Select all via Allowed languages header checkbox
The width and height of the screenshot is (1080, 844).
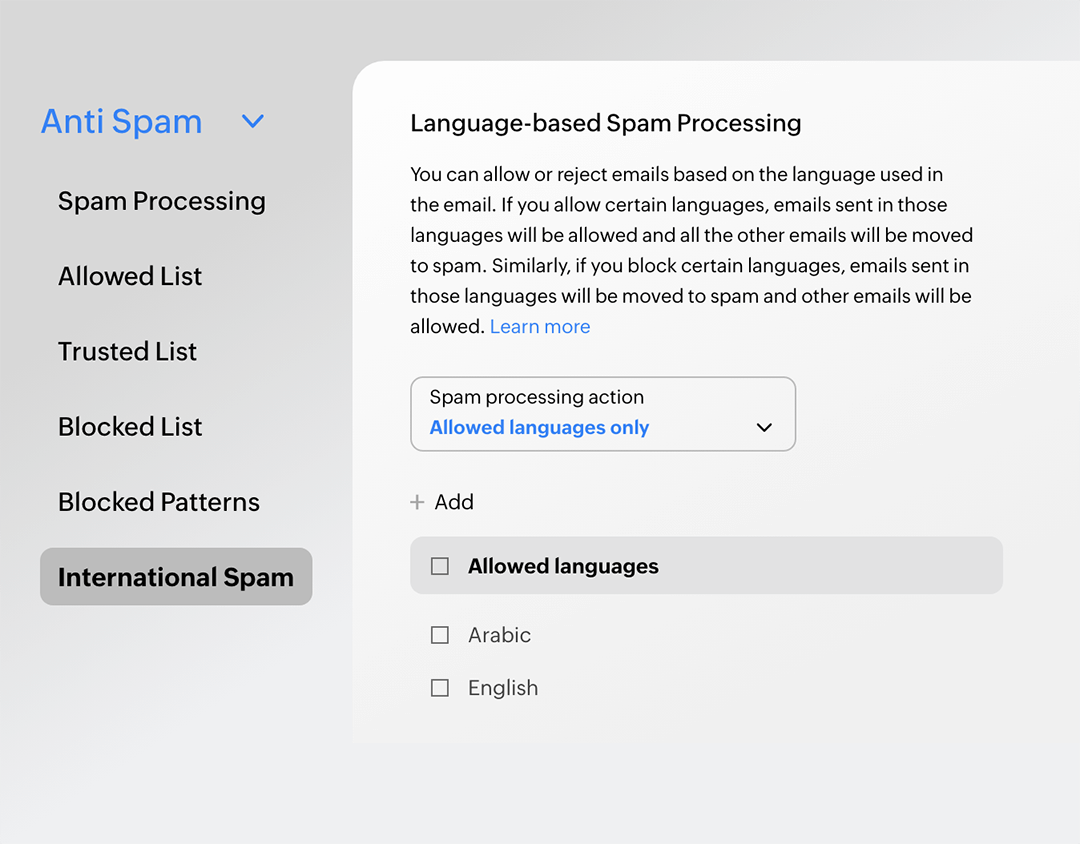pyautogui.click(x=440, y=566)
